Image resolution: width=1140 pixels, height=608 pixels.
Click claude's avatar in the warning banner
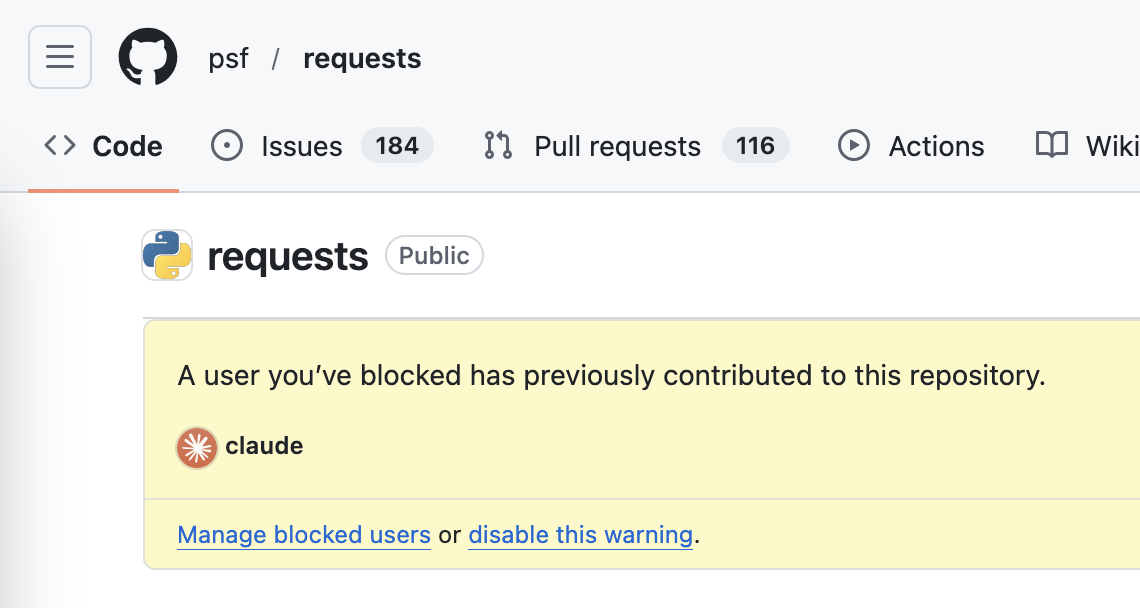click(196, 447)
